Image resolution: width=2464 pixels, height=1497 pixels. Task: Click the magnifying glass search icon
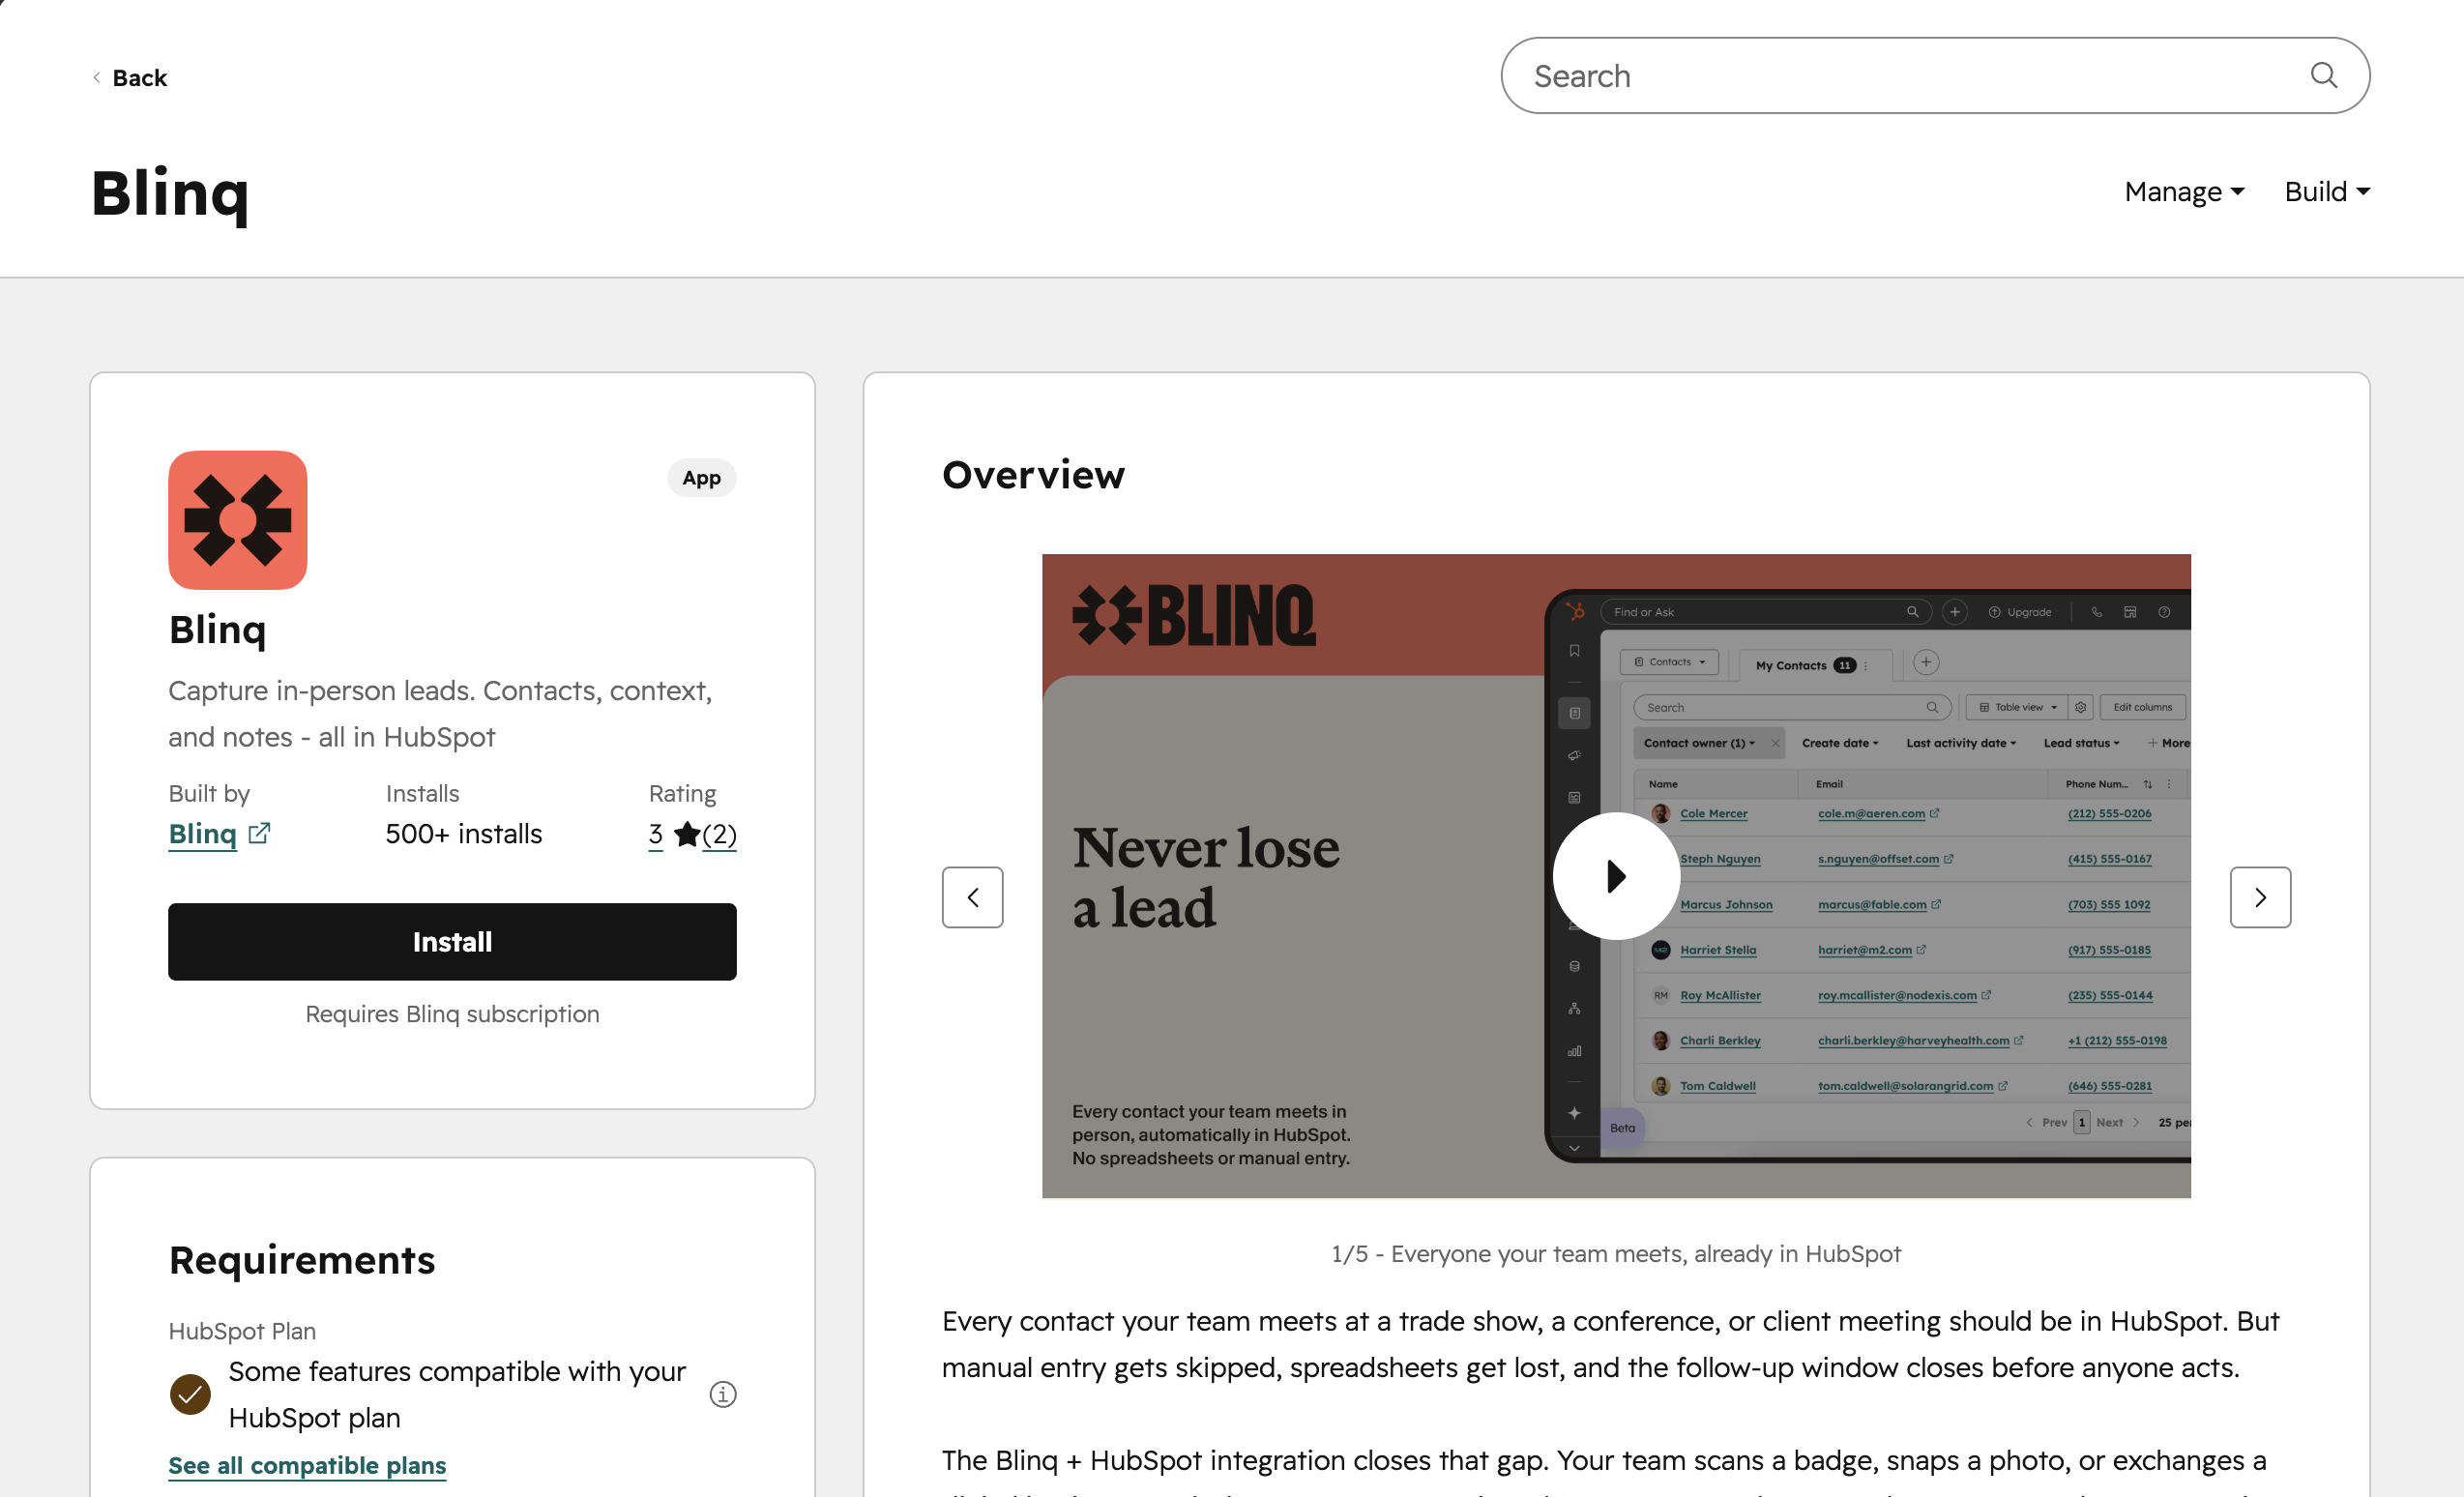(2324, 75)
